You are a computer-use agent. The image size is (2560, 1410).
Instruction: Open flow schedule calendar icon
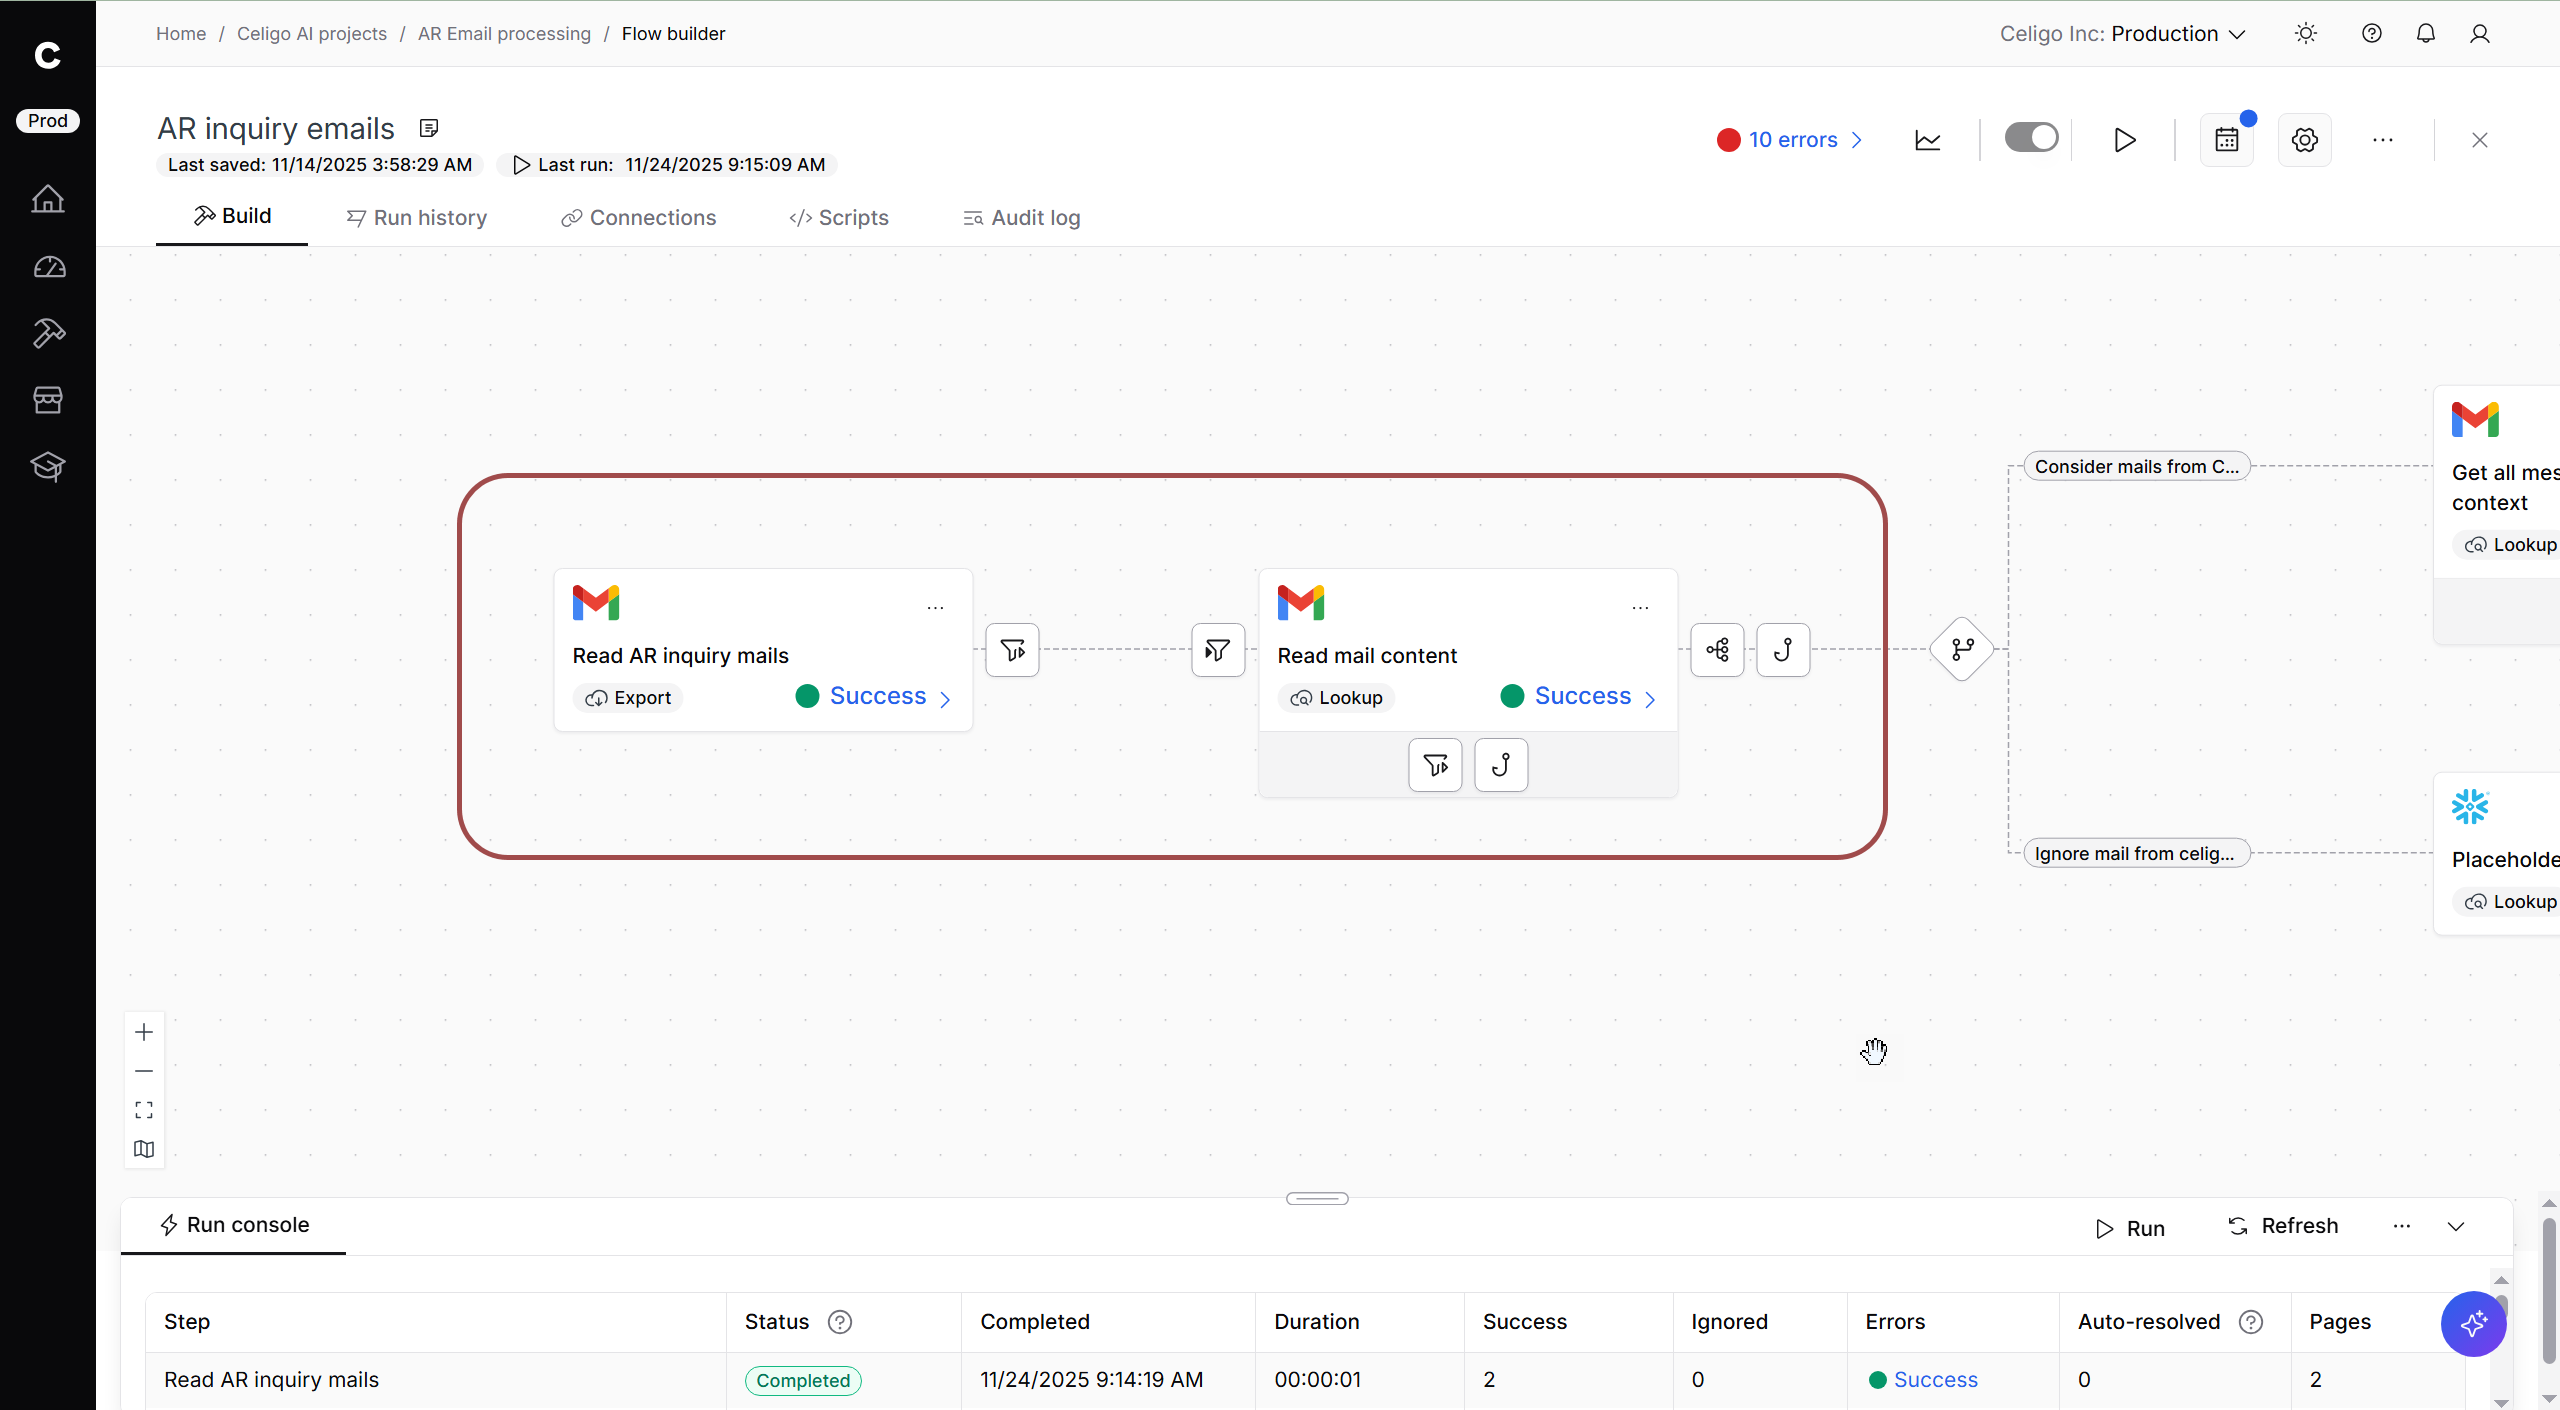(2227, 140)
